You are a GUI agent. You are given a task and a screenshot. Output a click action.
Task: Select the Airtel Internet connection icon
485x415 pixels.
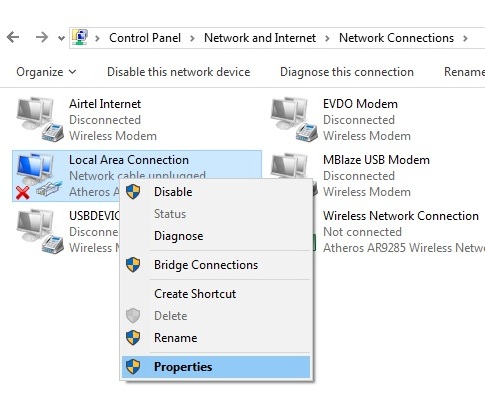click(40, 119)
